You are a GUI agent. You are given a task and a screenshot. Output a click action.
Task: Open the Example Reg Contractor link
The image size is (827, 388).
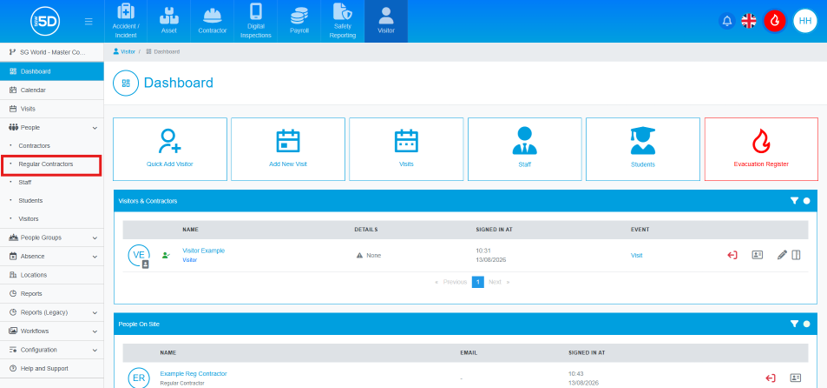point(194,373)
